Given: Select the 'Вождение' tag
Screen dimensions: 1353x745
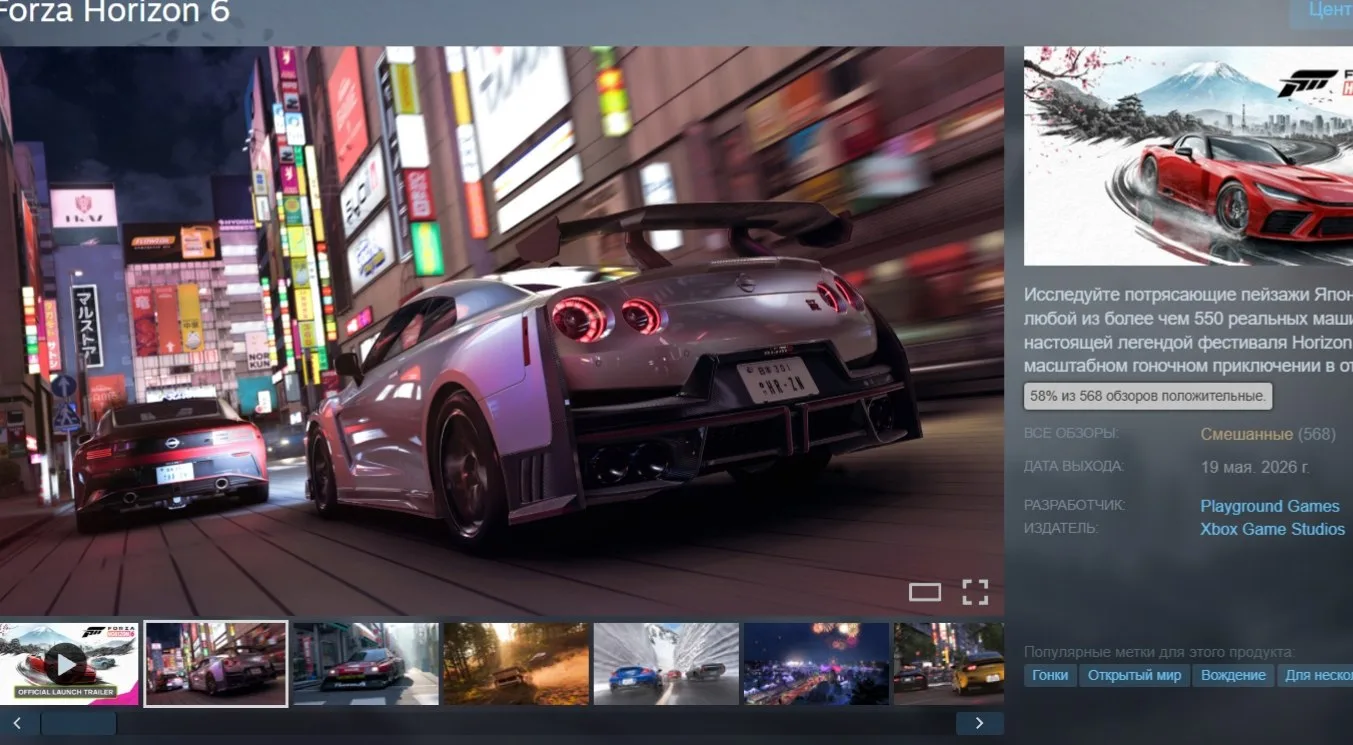Looking at the screenshot, I should tap(1233, 675).
